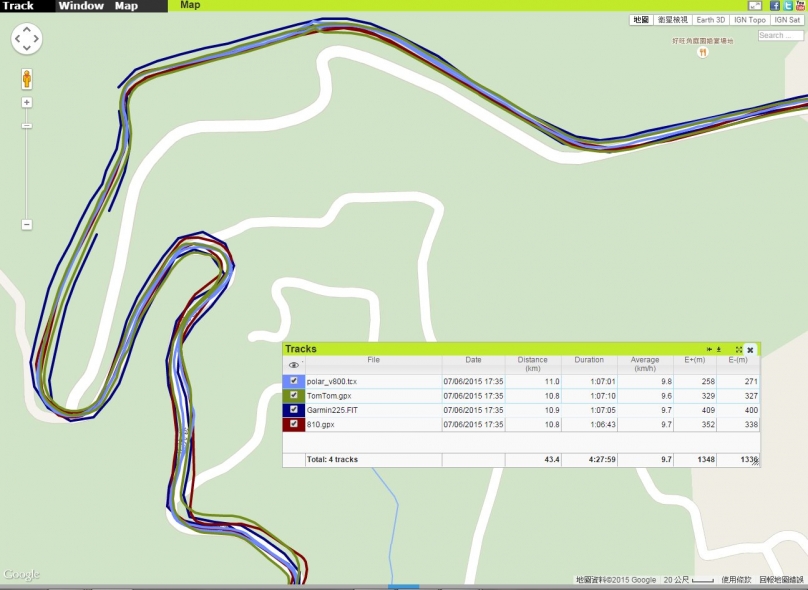Toggle visibility of TomTom.gpx track
The image size is (808, 590).
[294, 395]
